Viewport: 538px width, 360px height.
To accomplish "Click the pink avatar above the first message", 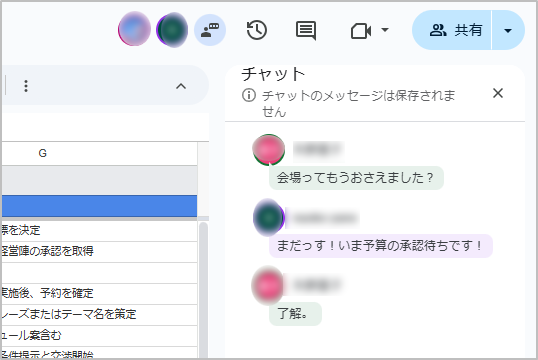I will 269,150.
